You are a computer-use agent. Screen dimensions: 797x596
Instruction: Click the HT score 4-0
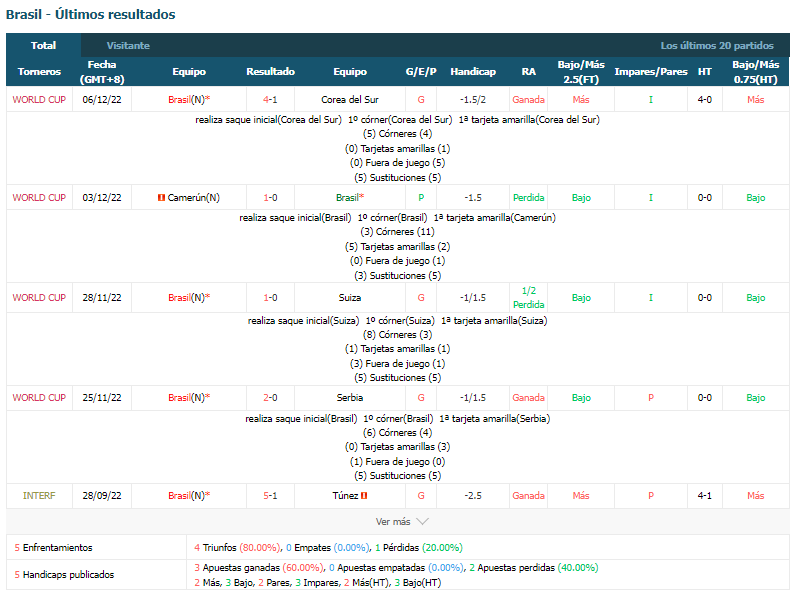click(704, 100)
